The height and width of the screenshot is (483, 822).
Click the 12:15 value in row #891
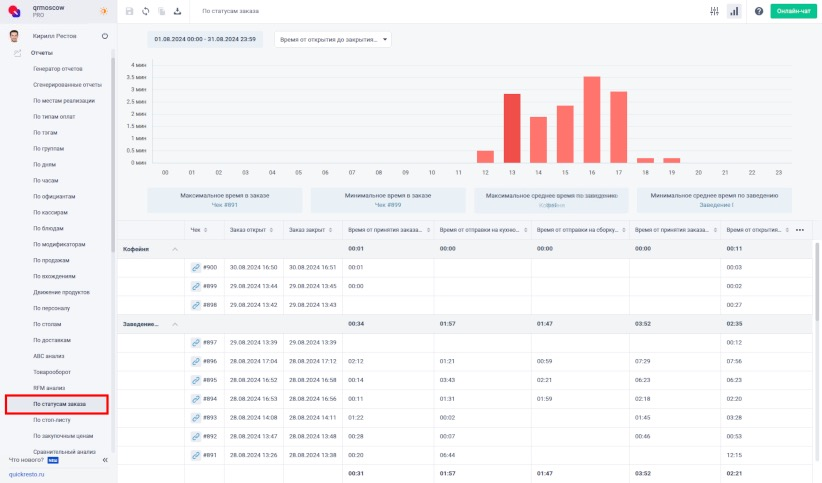(x=734, y=455)
